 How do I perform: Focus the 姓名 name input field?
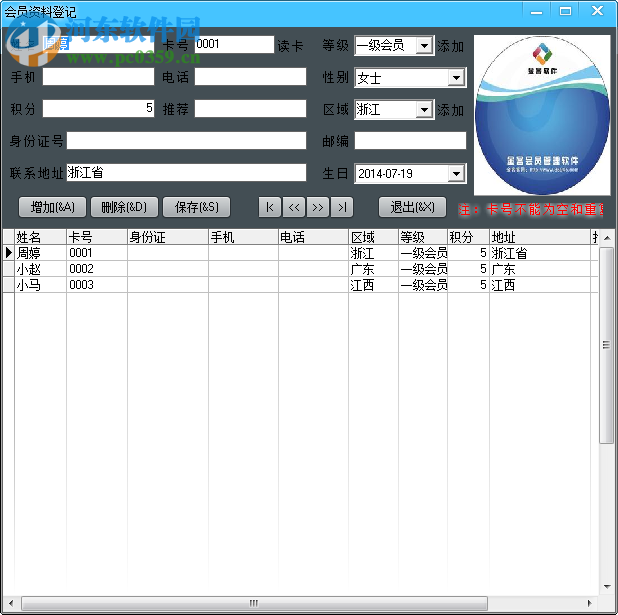coord(98,44)
